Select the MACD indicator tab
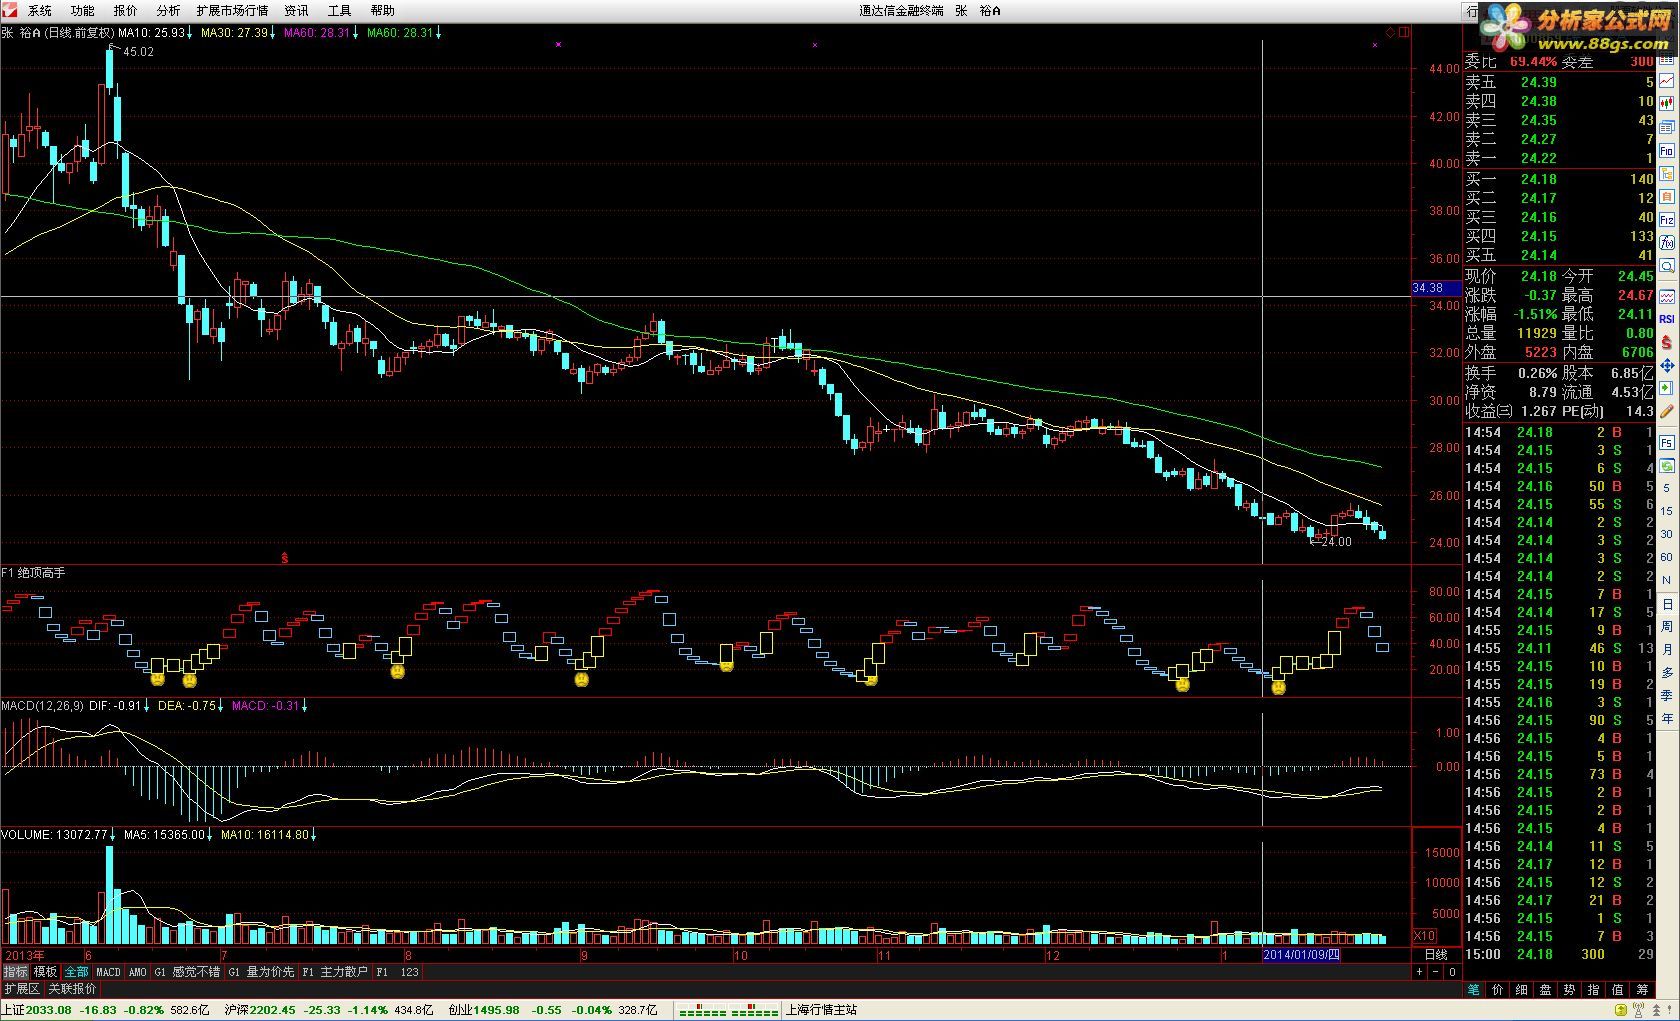Viewport: 1680px width, 1021px height. (x=108, y=972)
